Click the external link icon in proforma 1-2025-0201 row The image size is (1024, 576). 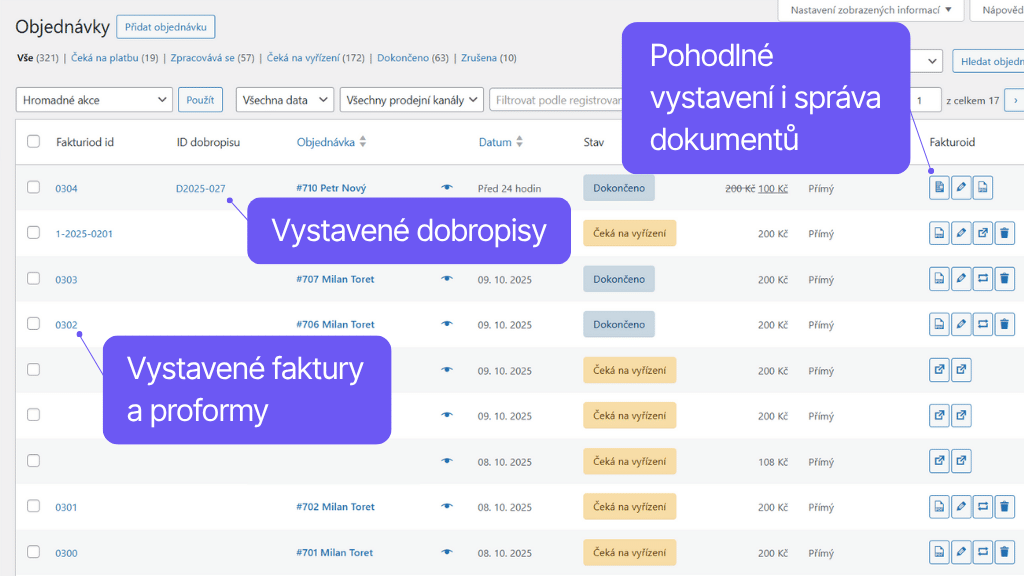[x=983, y=233]
